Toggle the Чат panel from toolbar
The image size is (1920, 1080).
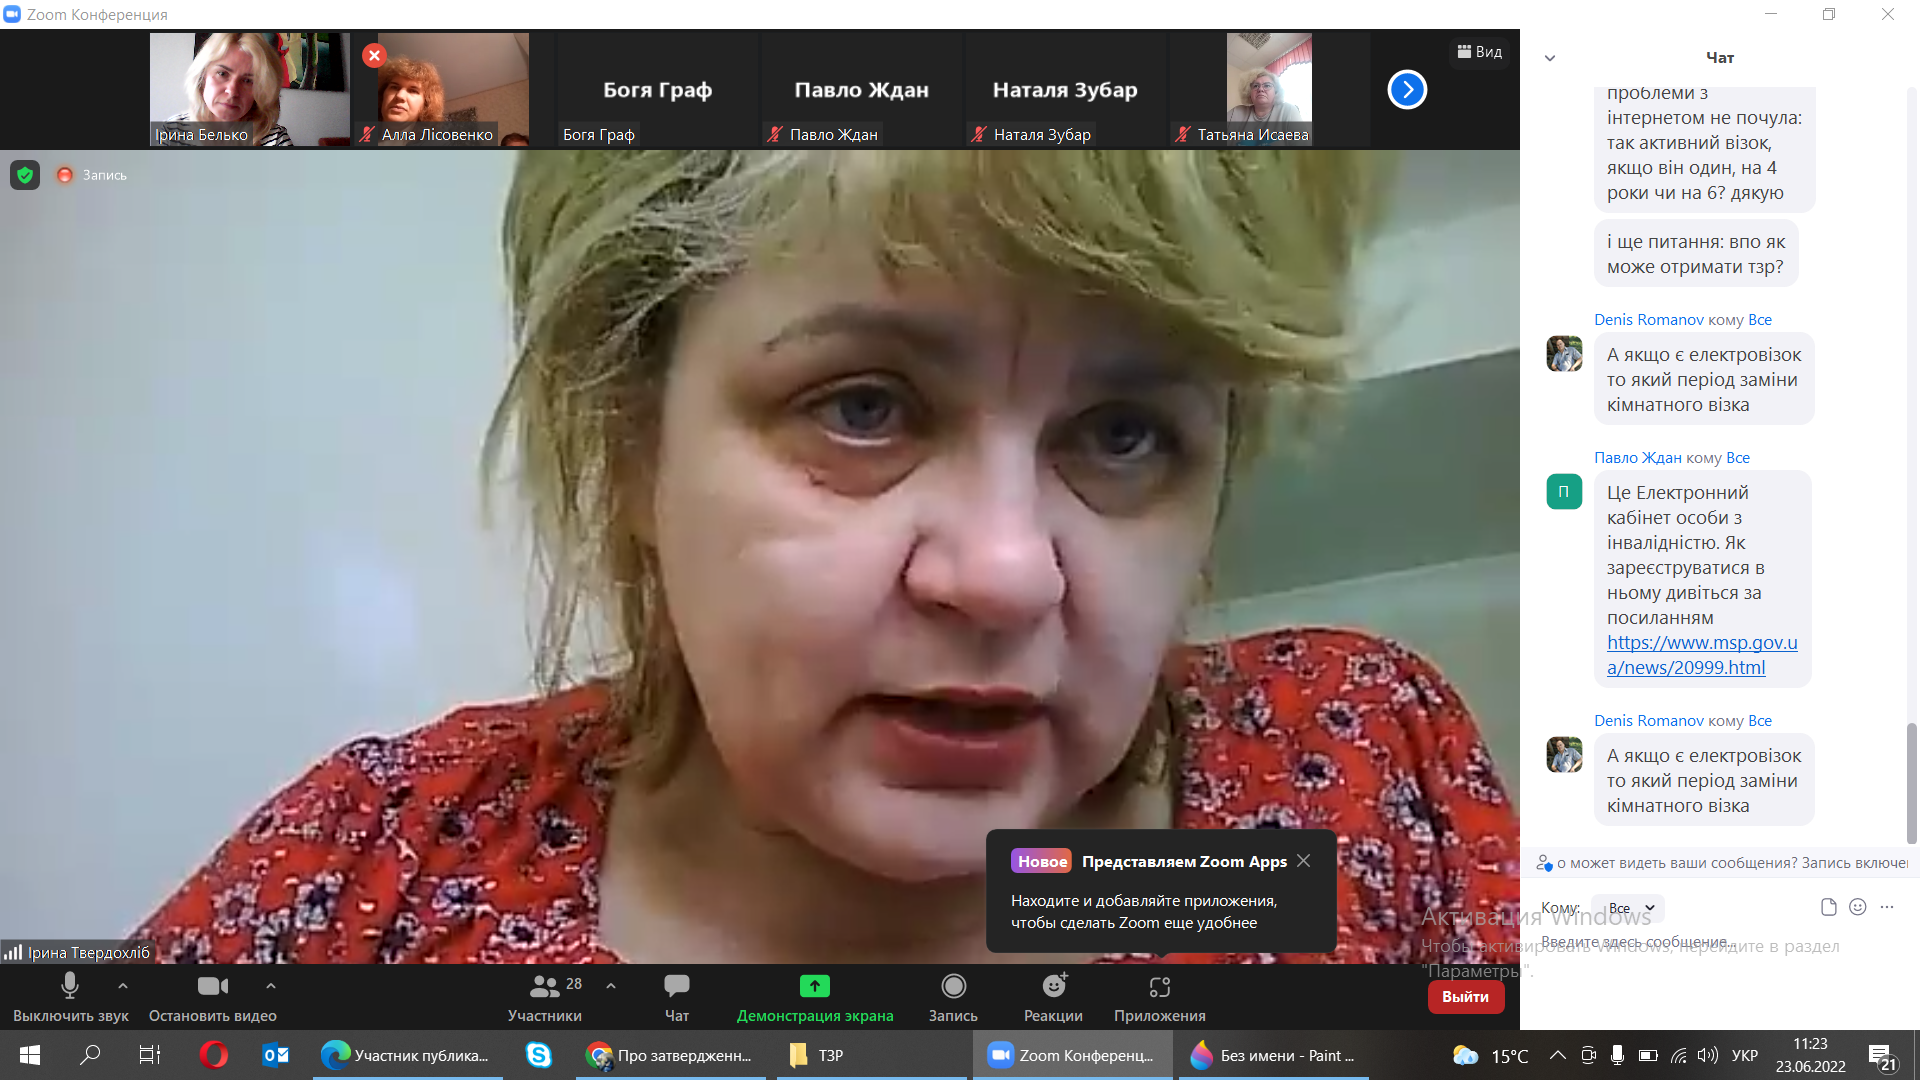(677, 997)
